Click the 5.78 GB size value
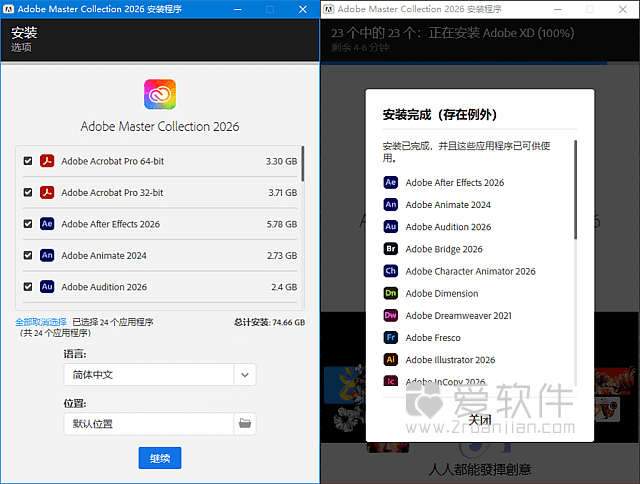This screenshot has height=484, width=640. pyautogui.click(x=282, y=224)
